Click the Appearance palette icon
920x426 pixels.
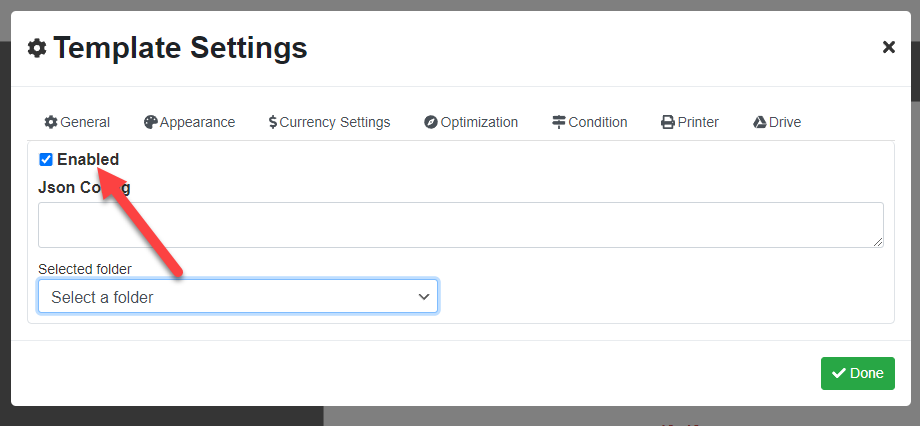151,122
